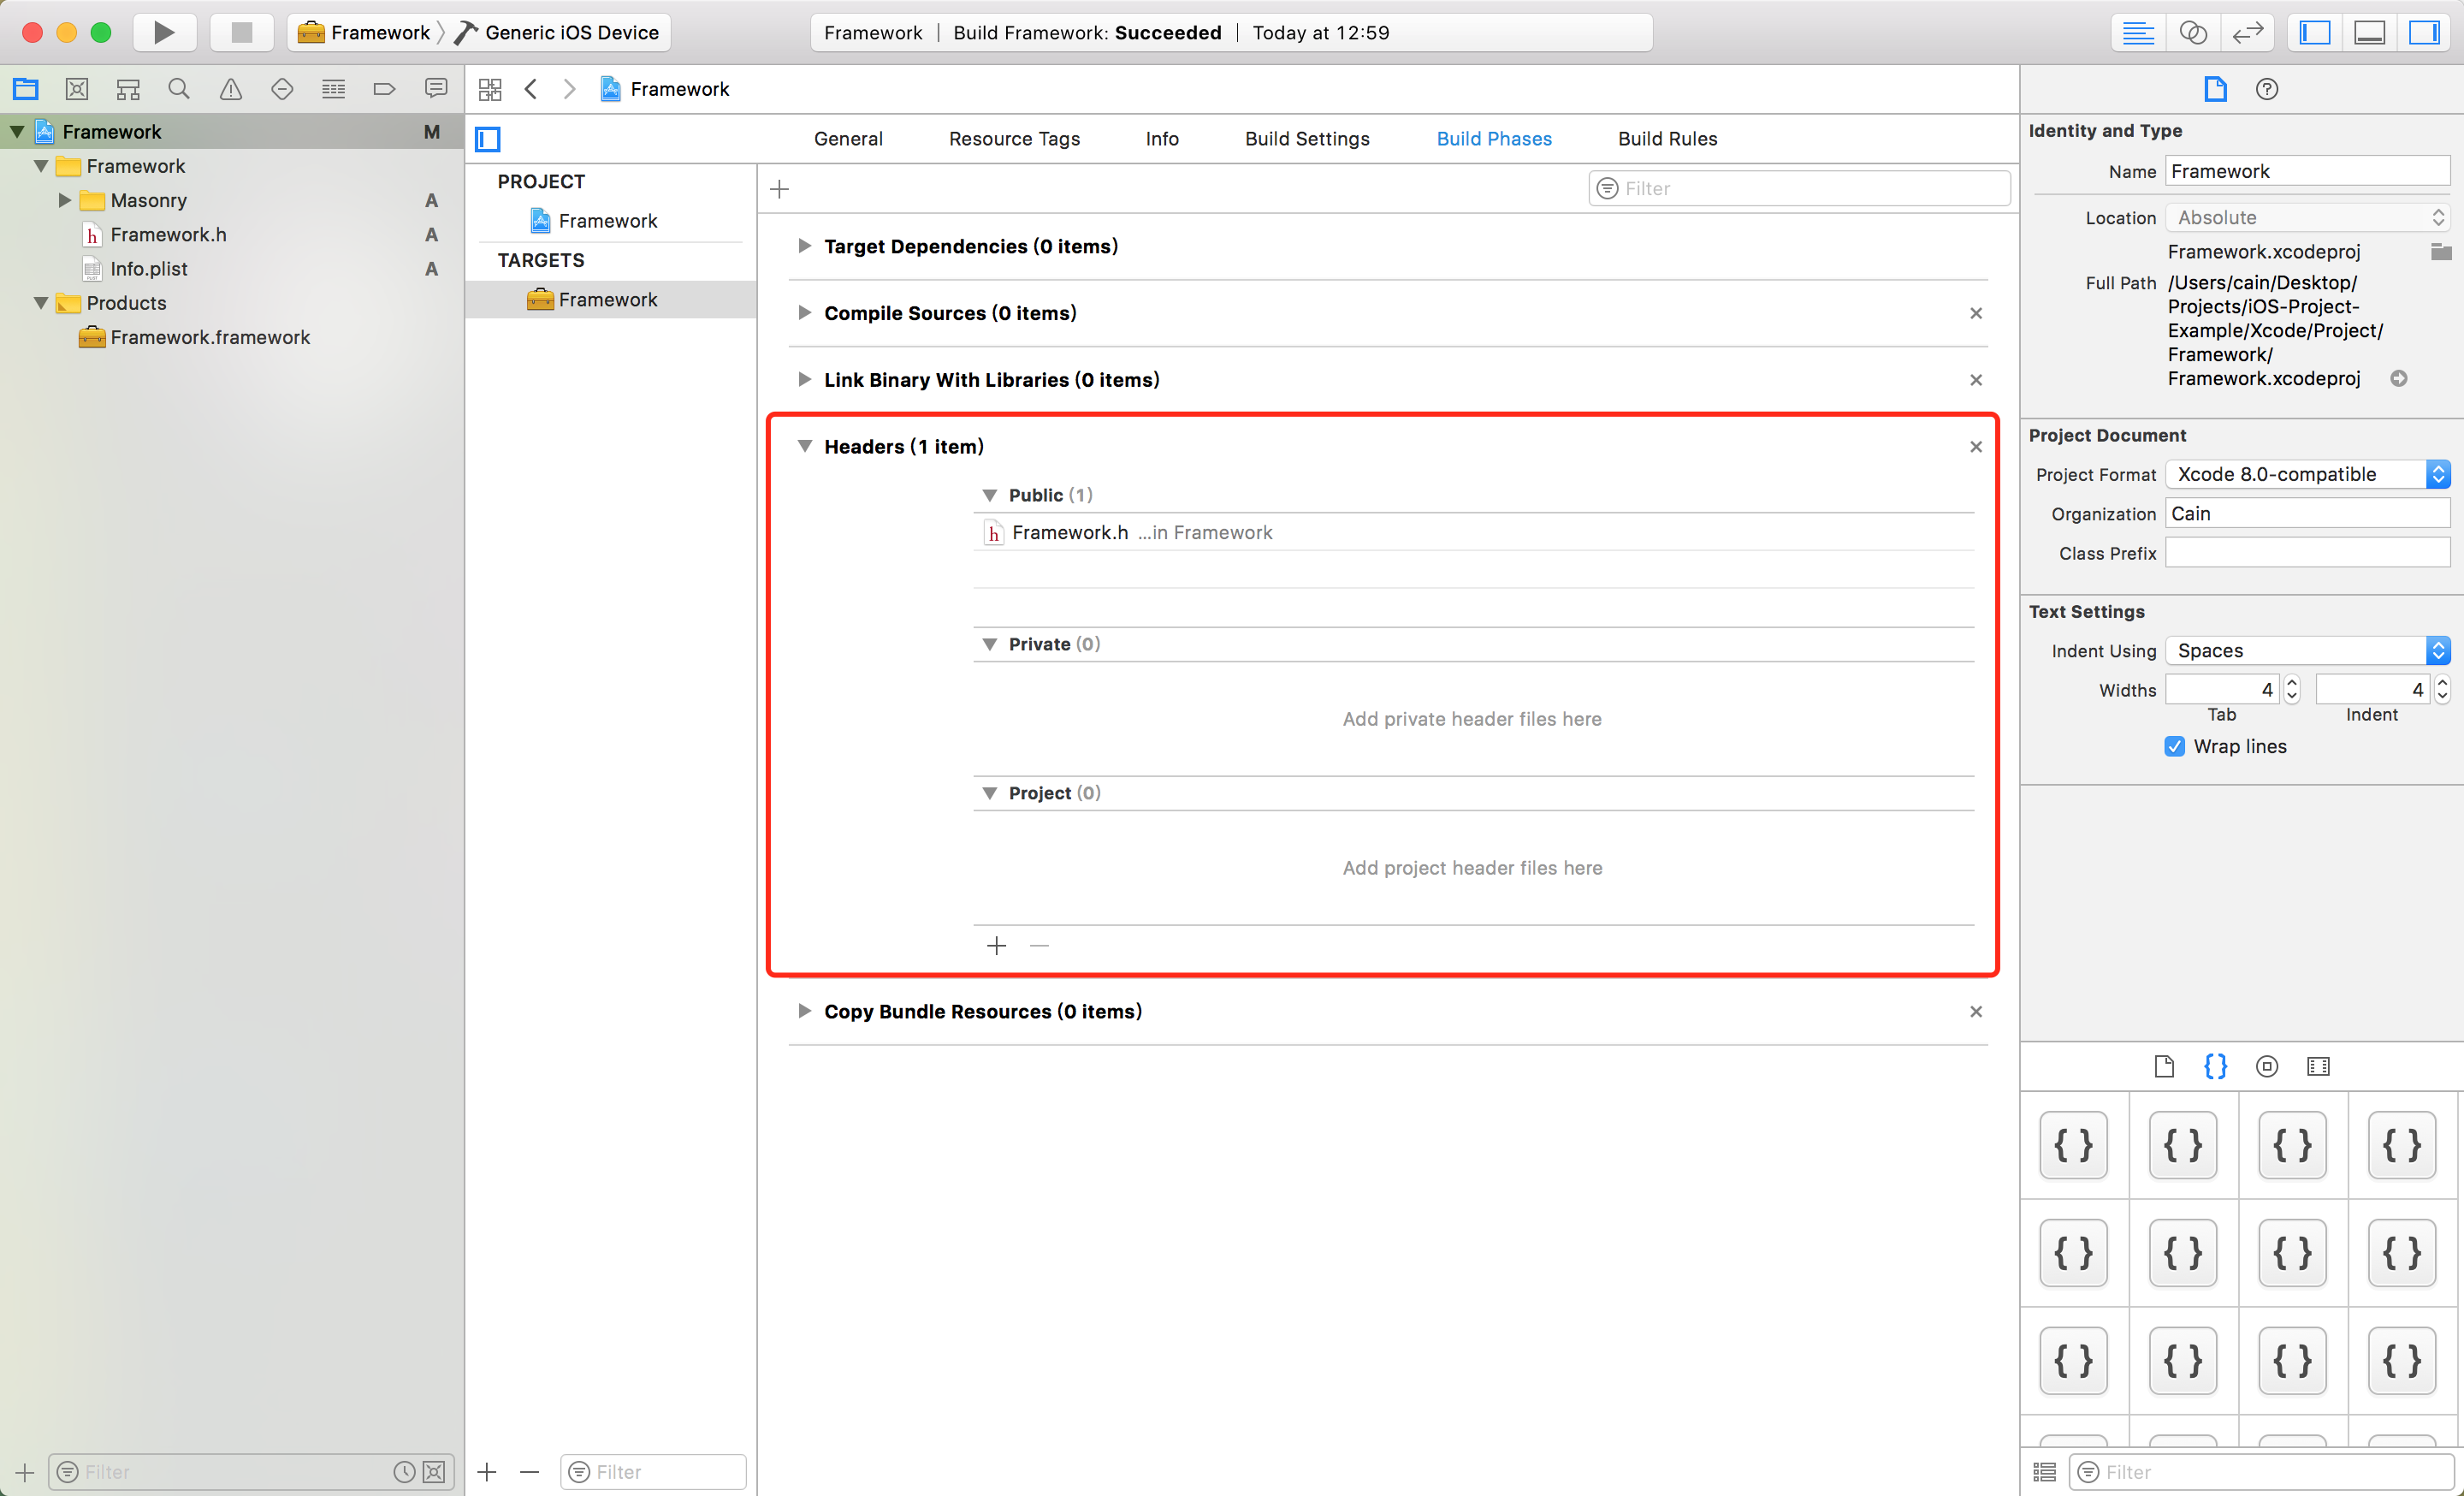The width and height of the screenshot is (2464, 1496).
Task: Click the related items grid icon
Action: click(490, 89)
